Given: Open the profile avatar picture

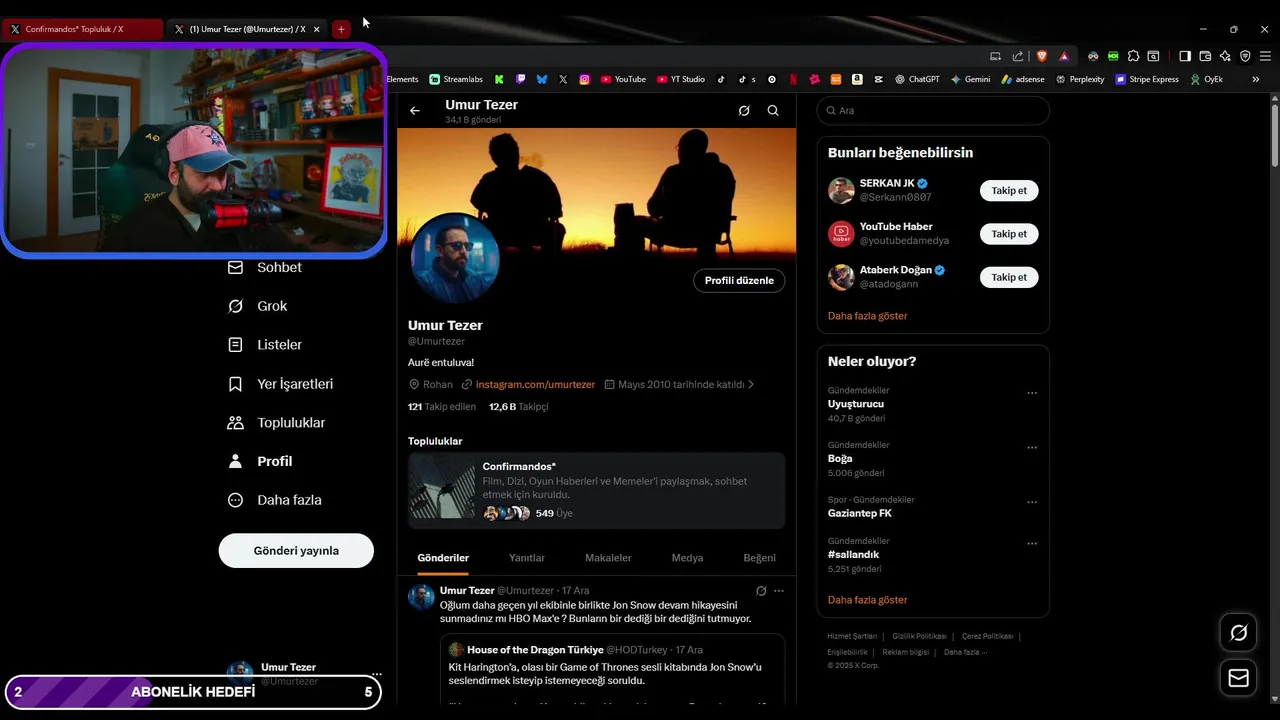Looking at the screenshot, I should tap(455, 258).
